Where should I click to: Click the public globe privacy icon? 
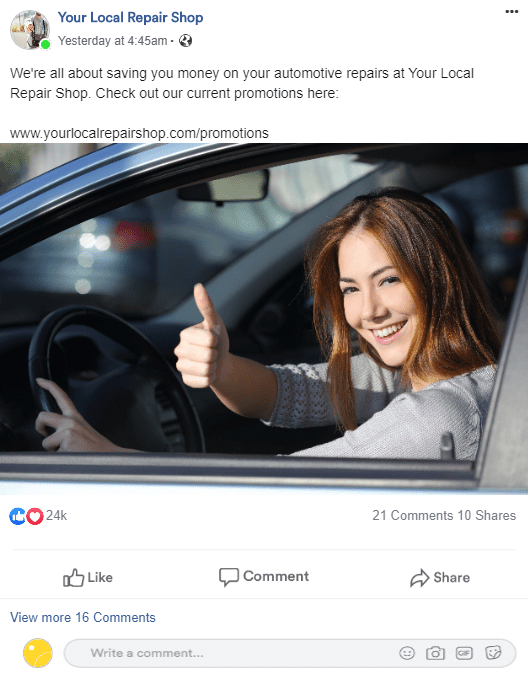pyautogui.click(x=185, y=41)
